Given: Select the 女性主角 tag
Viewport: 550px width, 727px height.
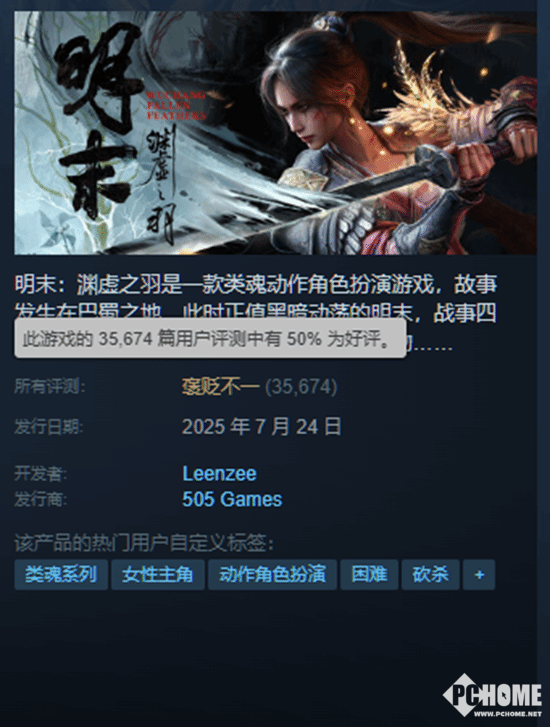Looking at the screenshot, I should pyautogui.click(x=158, y=575).
